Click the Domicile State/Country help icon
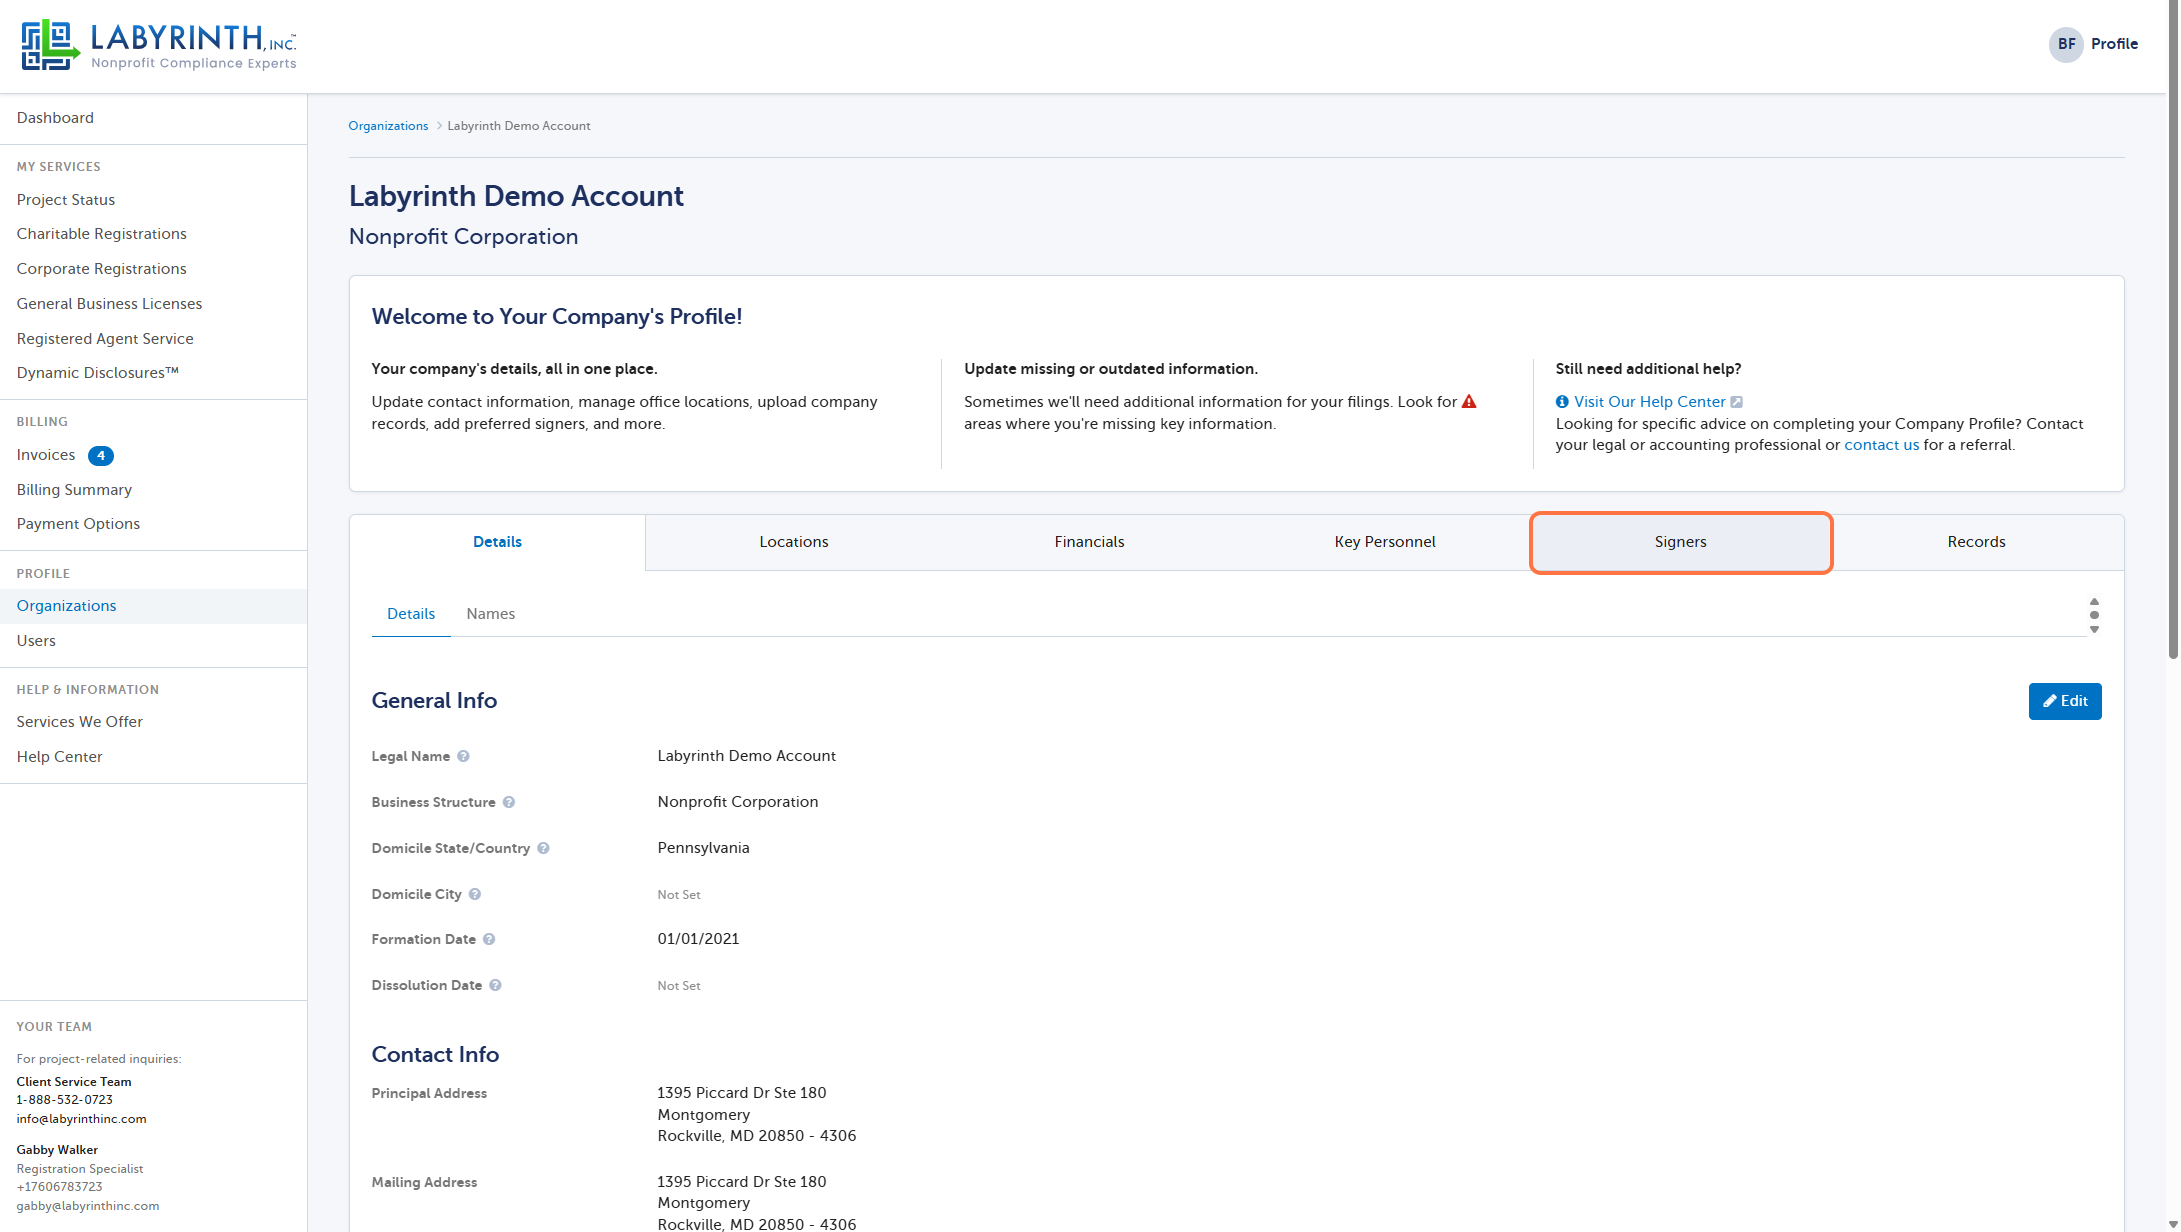This screenshot has width=2181, height=1232. 543,848
